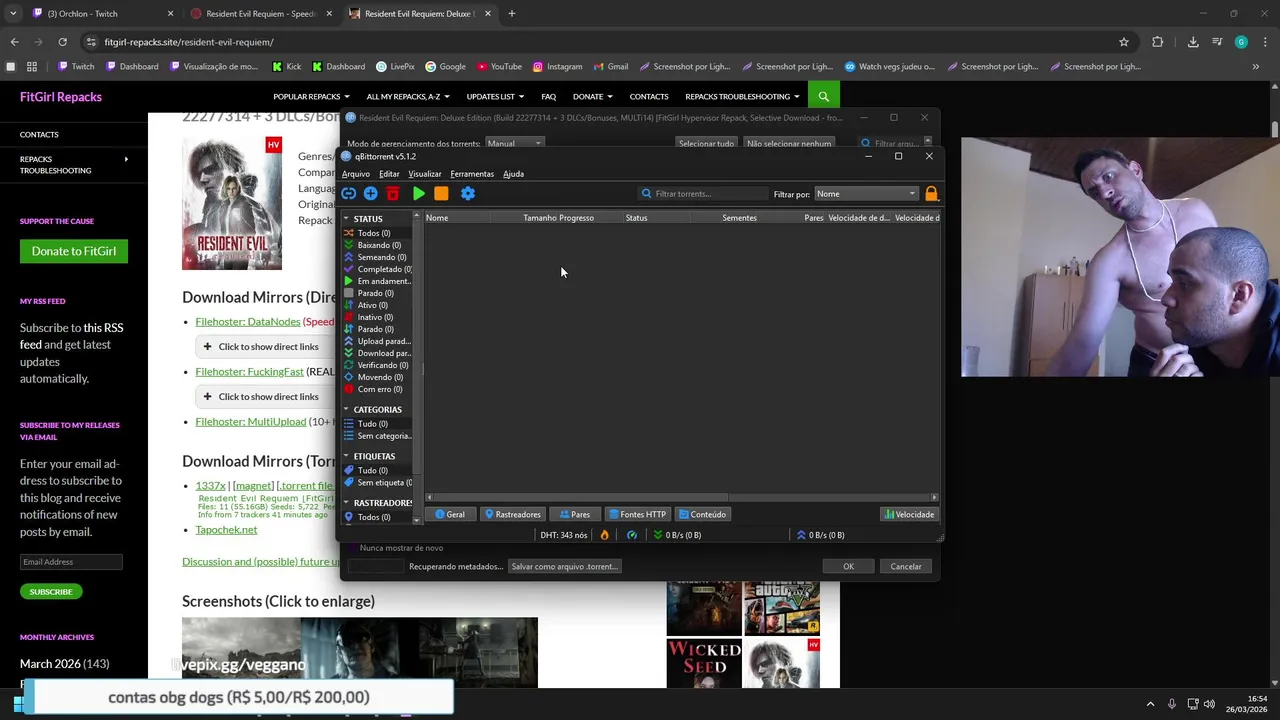Screen dimensions: 1280x720
Task: Click the Filtrar torrents search field
Action: (x=703, y=194)
